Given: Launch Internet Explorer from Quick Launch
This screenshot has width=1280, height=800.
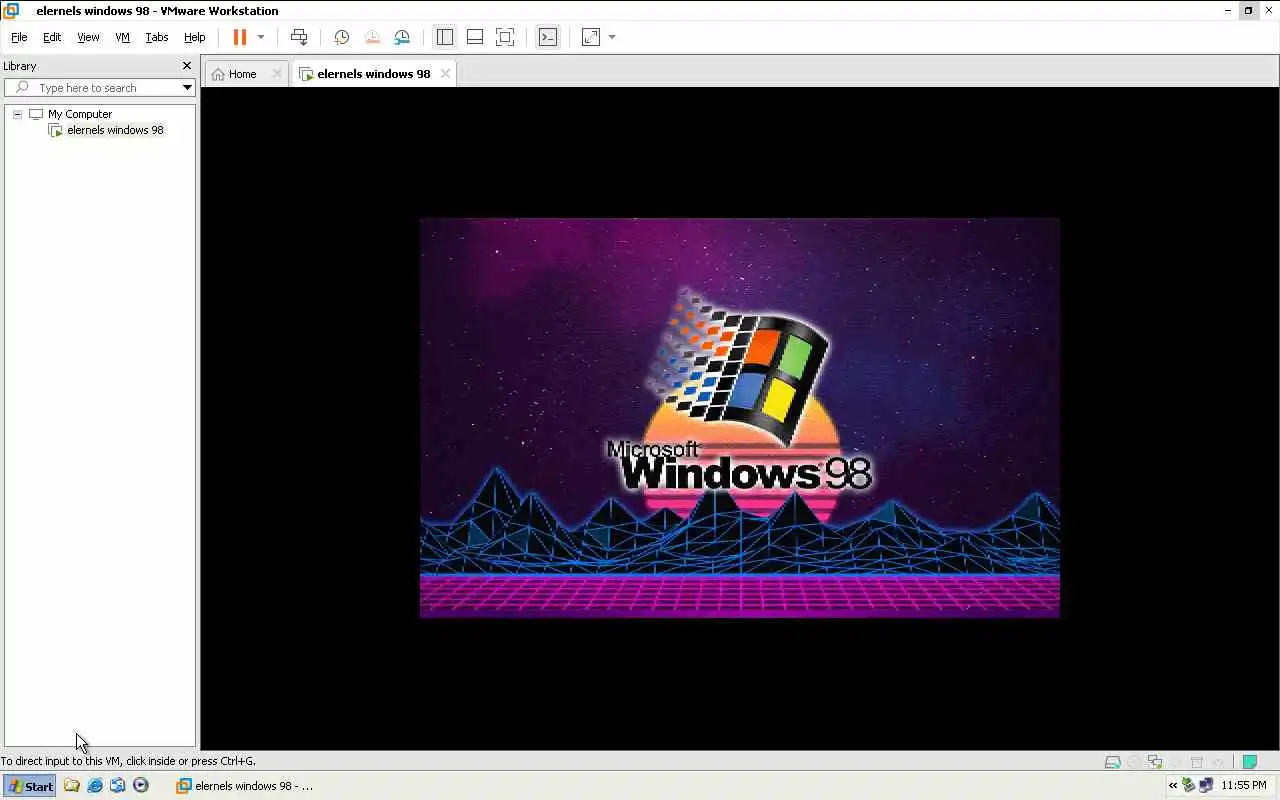Looking at the screenshot, I should (x=95, y=786).
